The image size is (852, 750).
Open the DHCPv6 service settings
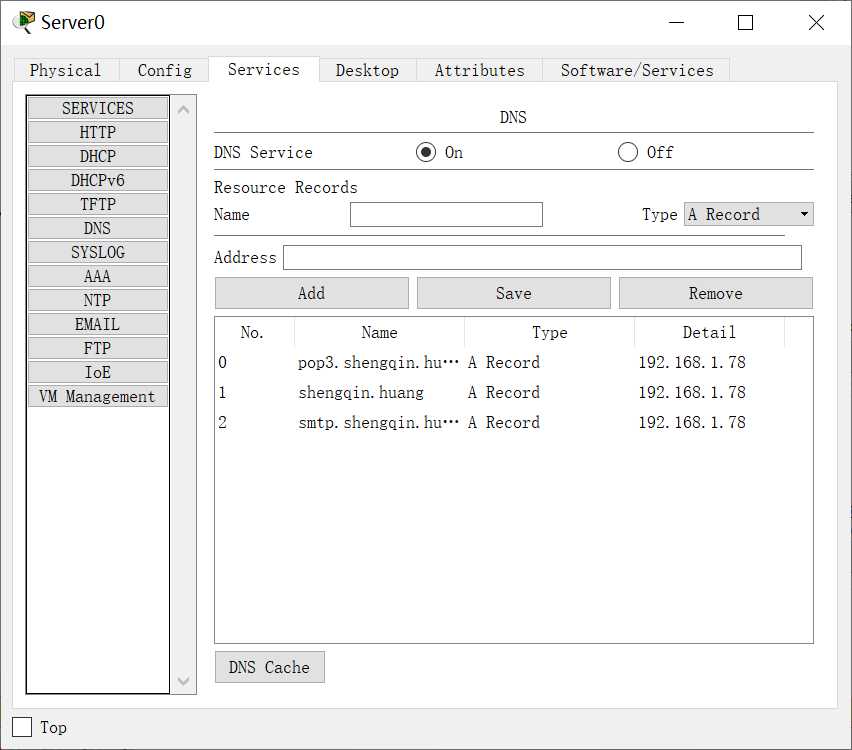click(98, 180)
